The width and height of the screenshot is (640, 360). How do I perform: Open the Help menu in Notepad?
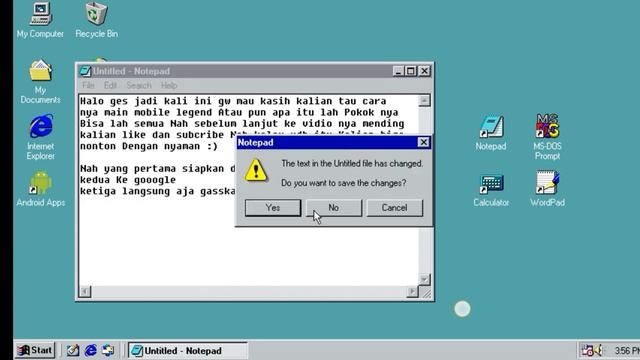[x=169, y=85]
